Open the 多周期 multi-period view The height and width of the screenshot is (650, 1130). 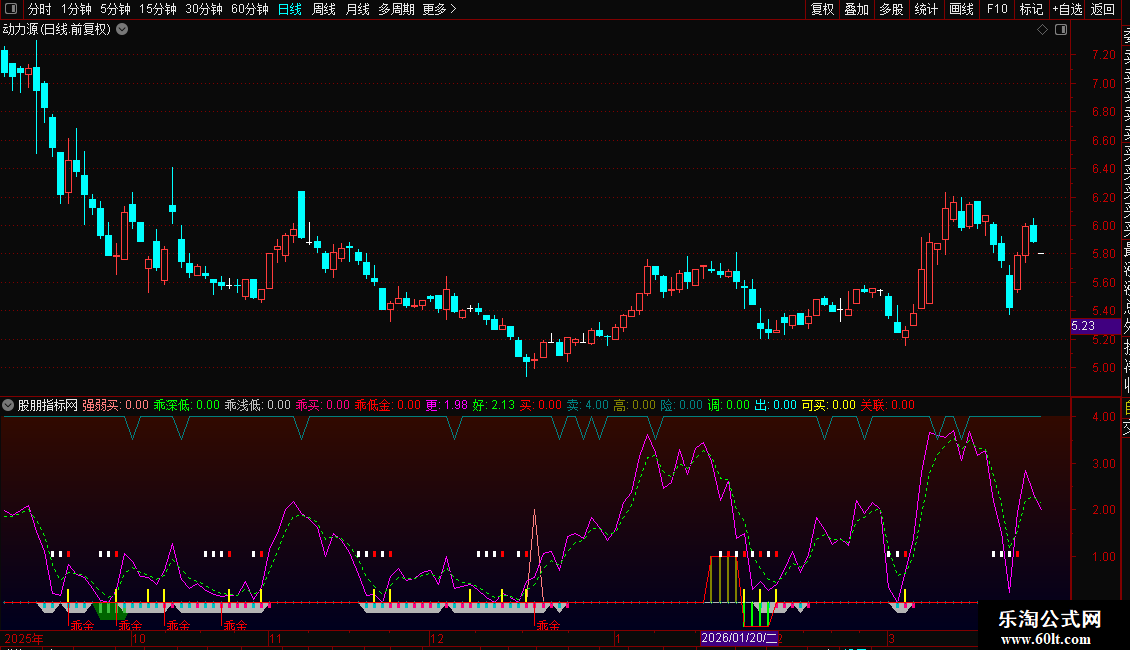coord(396,9)
